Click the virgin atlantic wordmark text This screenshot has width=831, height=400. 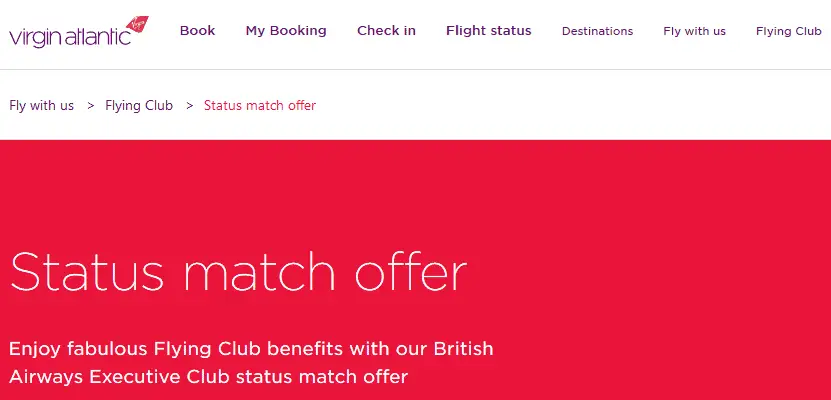coord(68,38)
